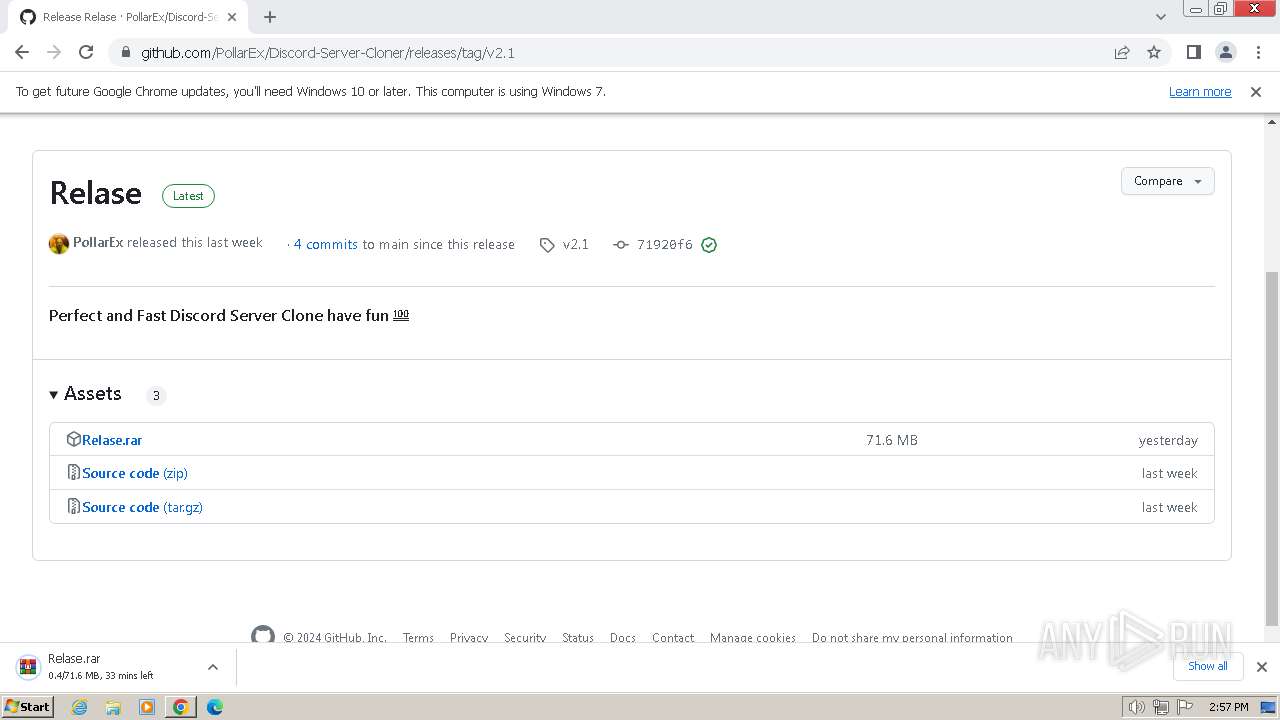Reload the current GitHub page
Screen dimensions: 1280x720
[x=86, y=52]
